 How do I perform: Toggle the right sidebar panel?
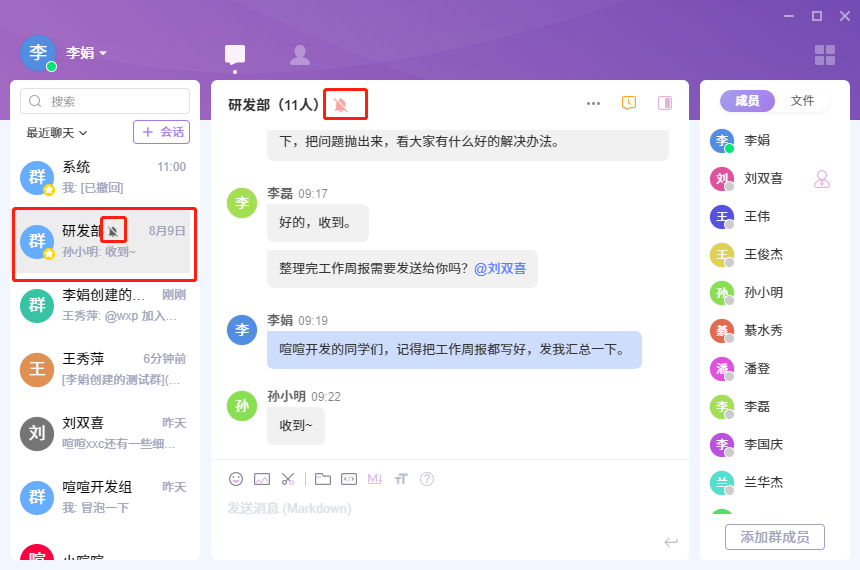click(x=665, y=103)
